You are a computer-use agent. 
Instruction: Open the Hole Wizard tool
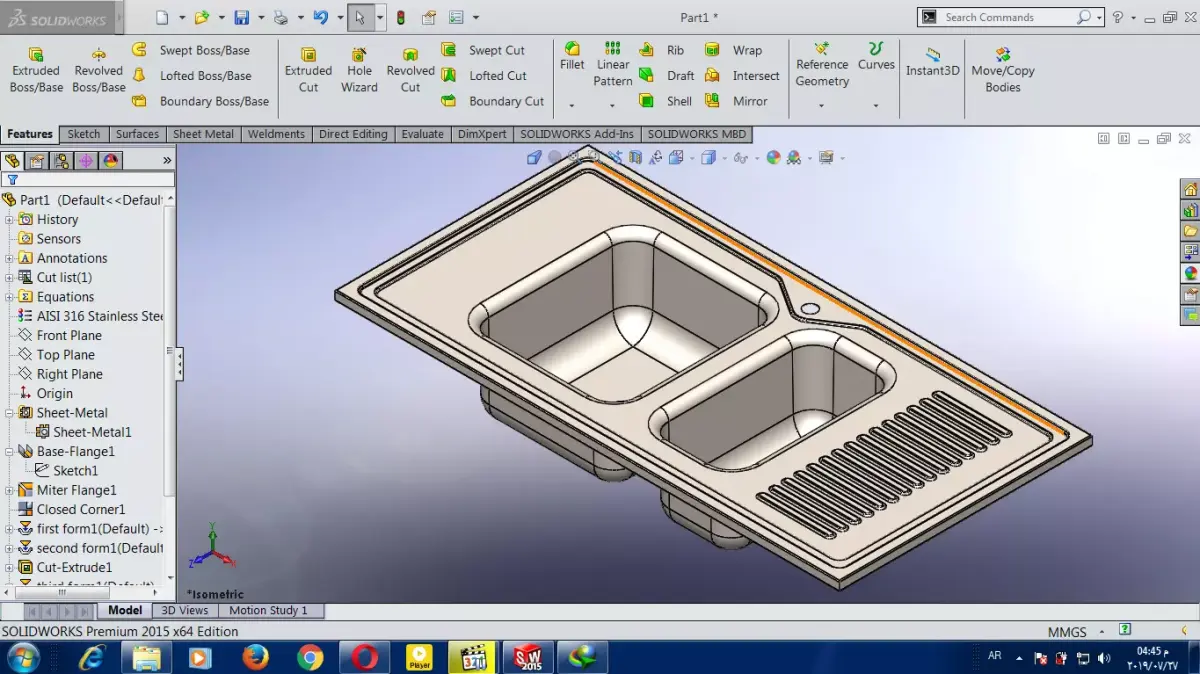click(359, 70)
